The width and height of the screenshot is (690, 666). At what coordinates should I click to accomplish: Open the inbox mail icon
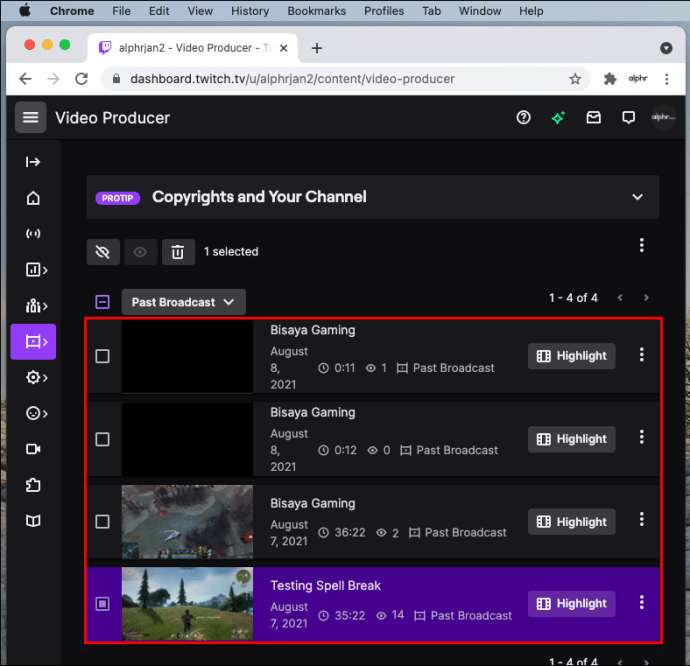coord(593,118)
